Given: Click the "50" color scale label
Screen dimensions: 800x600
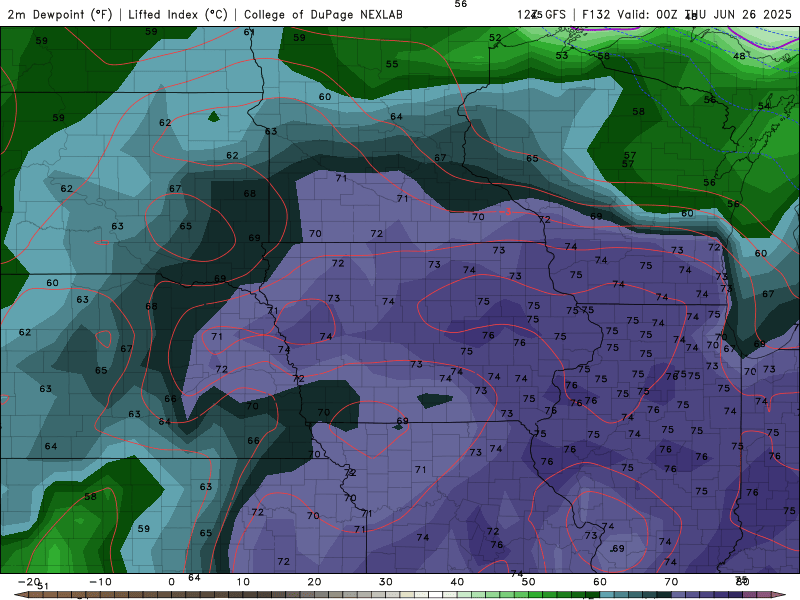Looking at the screenshot, I should click(x=529, y=582).
